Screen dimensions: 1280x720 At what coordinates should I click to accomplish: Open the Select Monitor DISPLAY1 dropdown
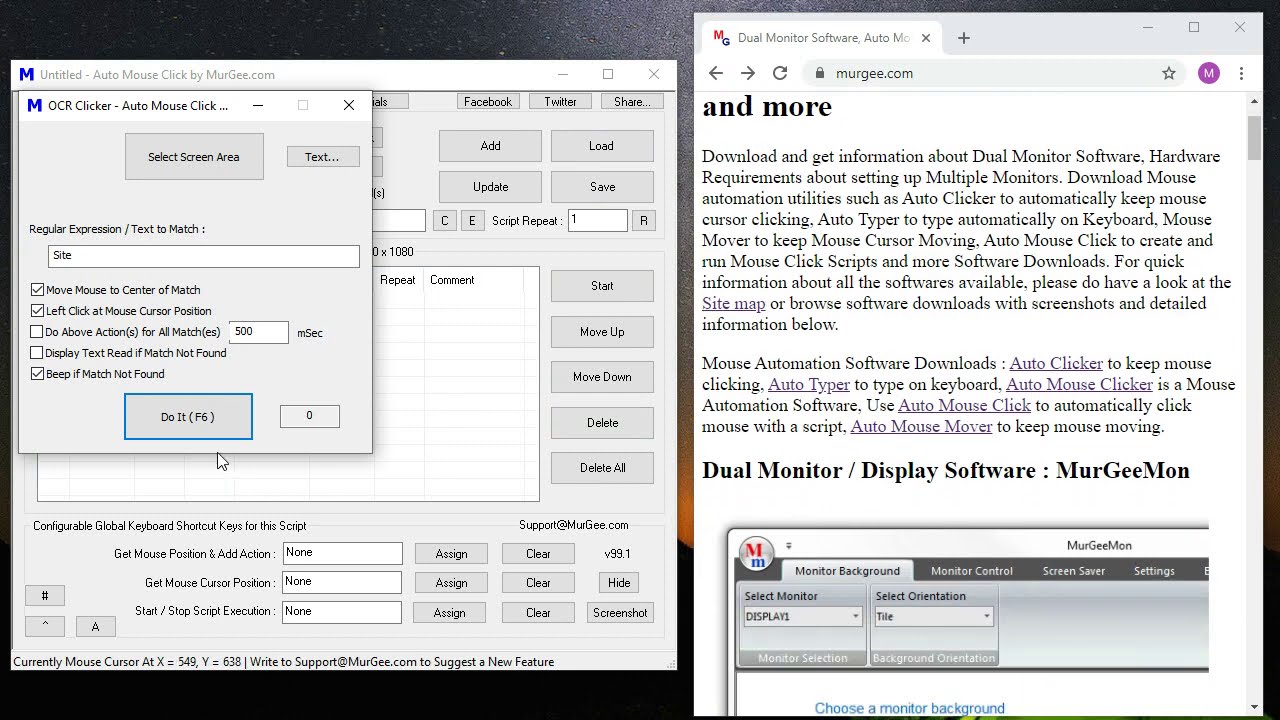tap(803, 617)
